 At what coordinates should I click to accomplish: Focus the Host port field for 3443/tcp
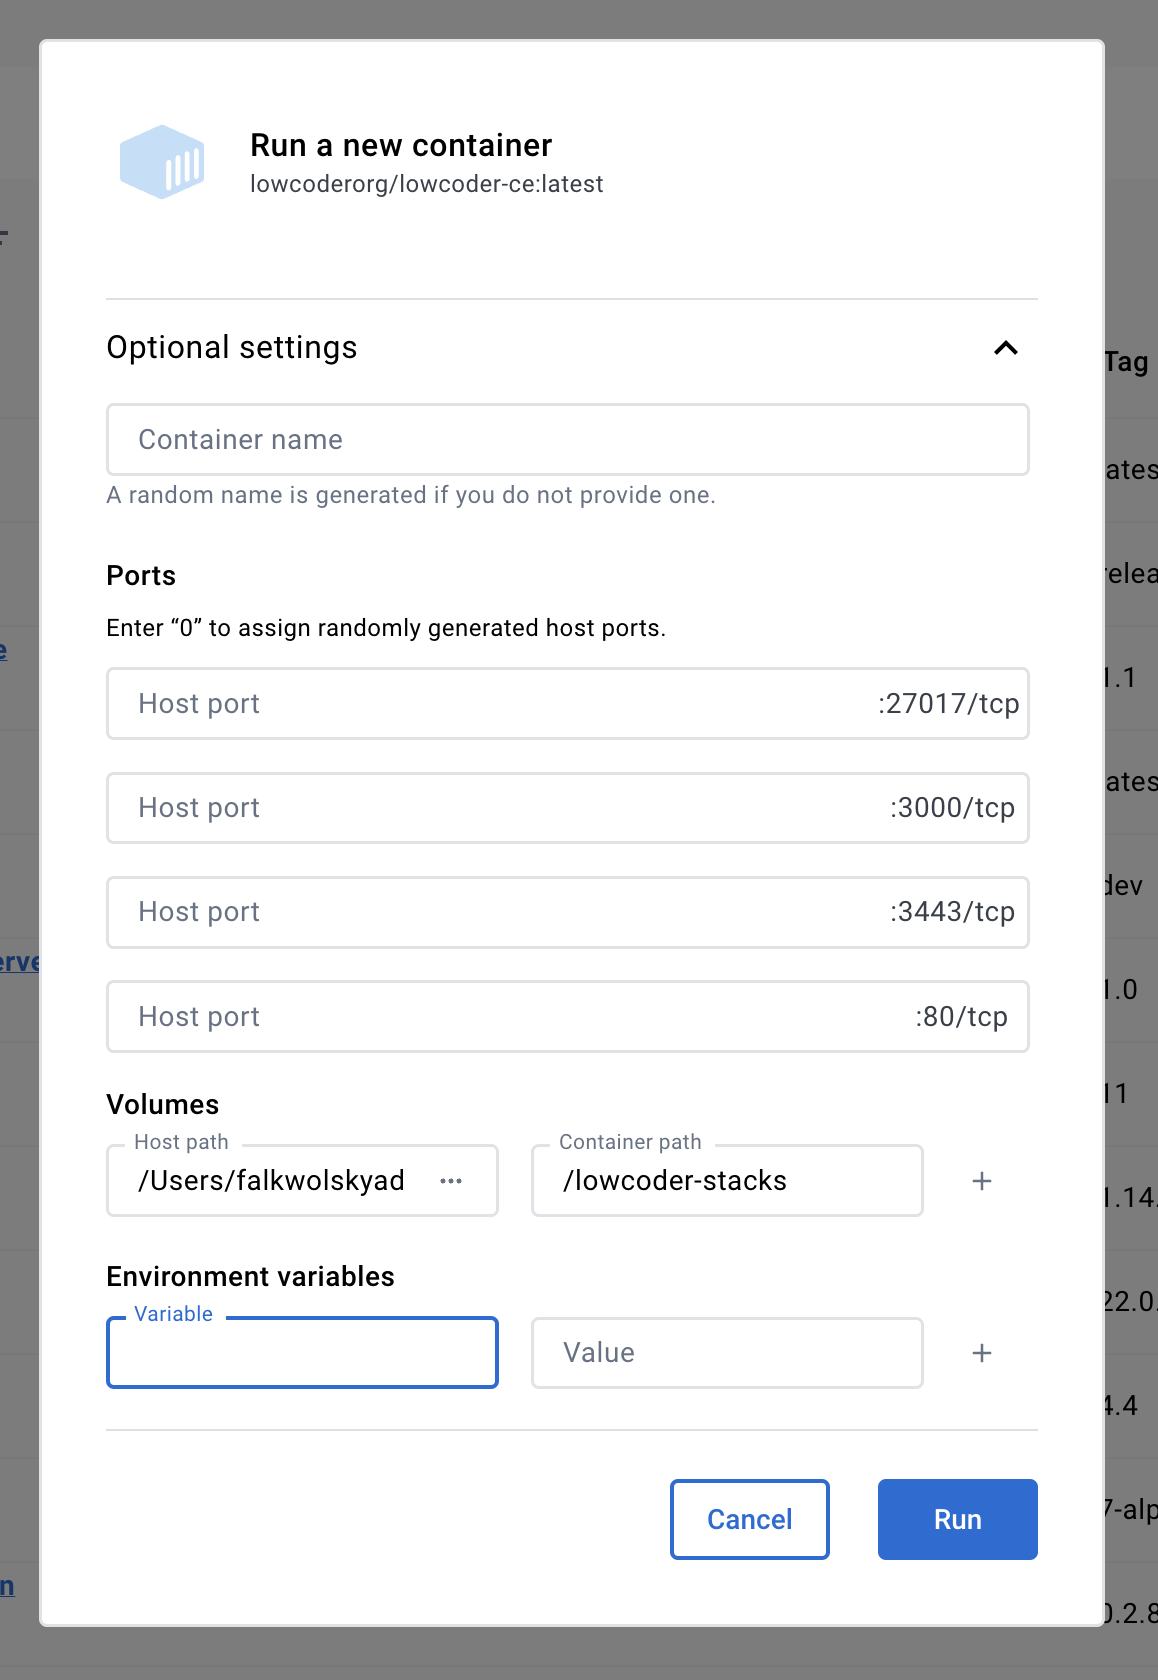(x=490, y=912)
